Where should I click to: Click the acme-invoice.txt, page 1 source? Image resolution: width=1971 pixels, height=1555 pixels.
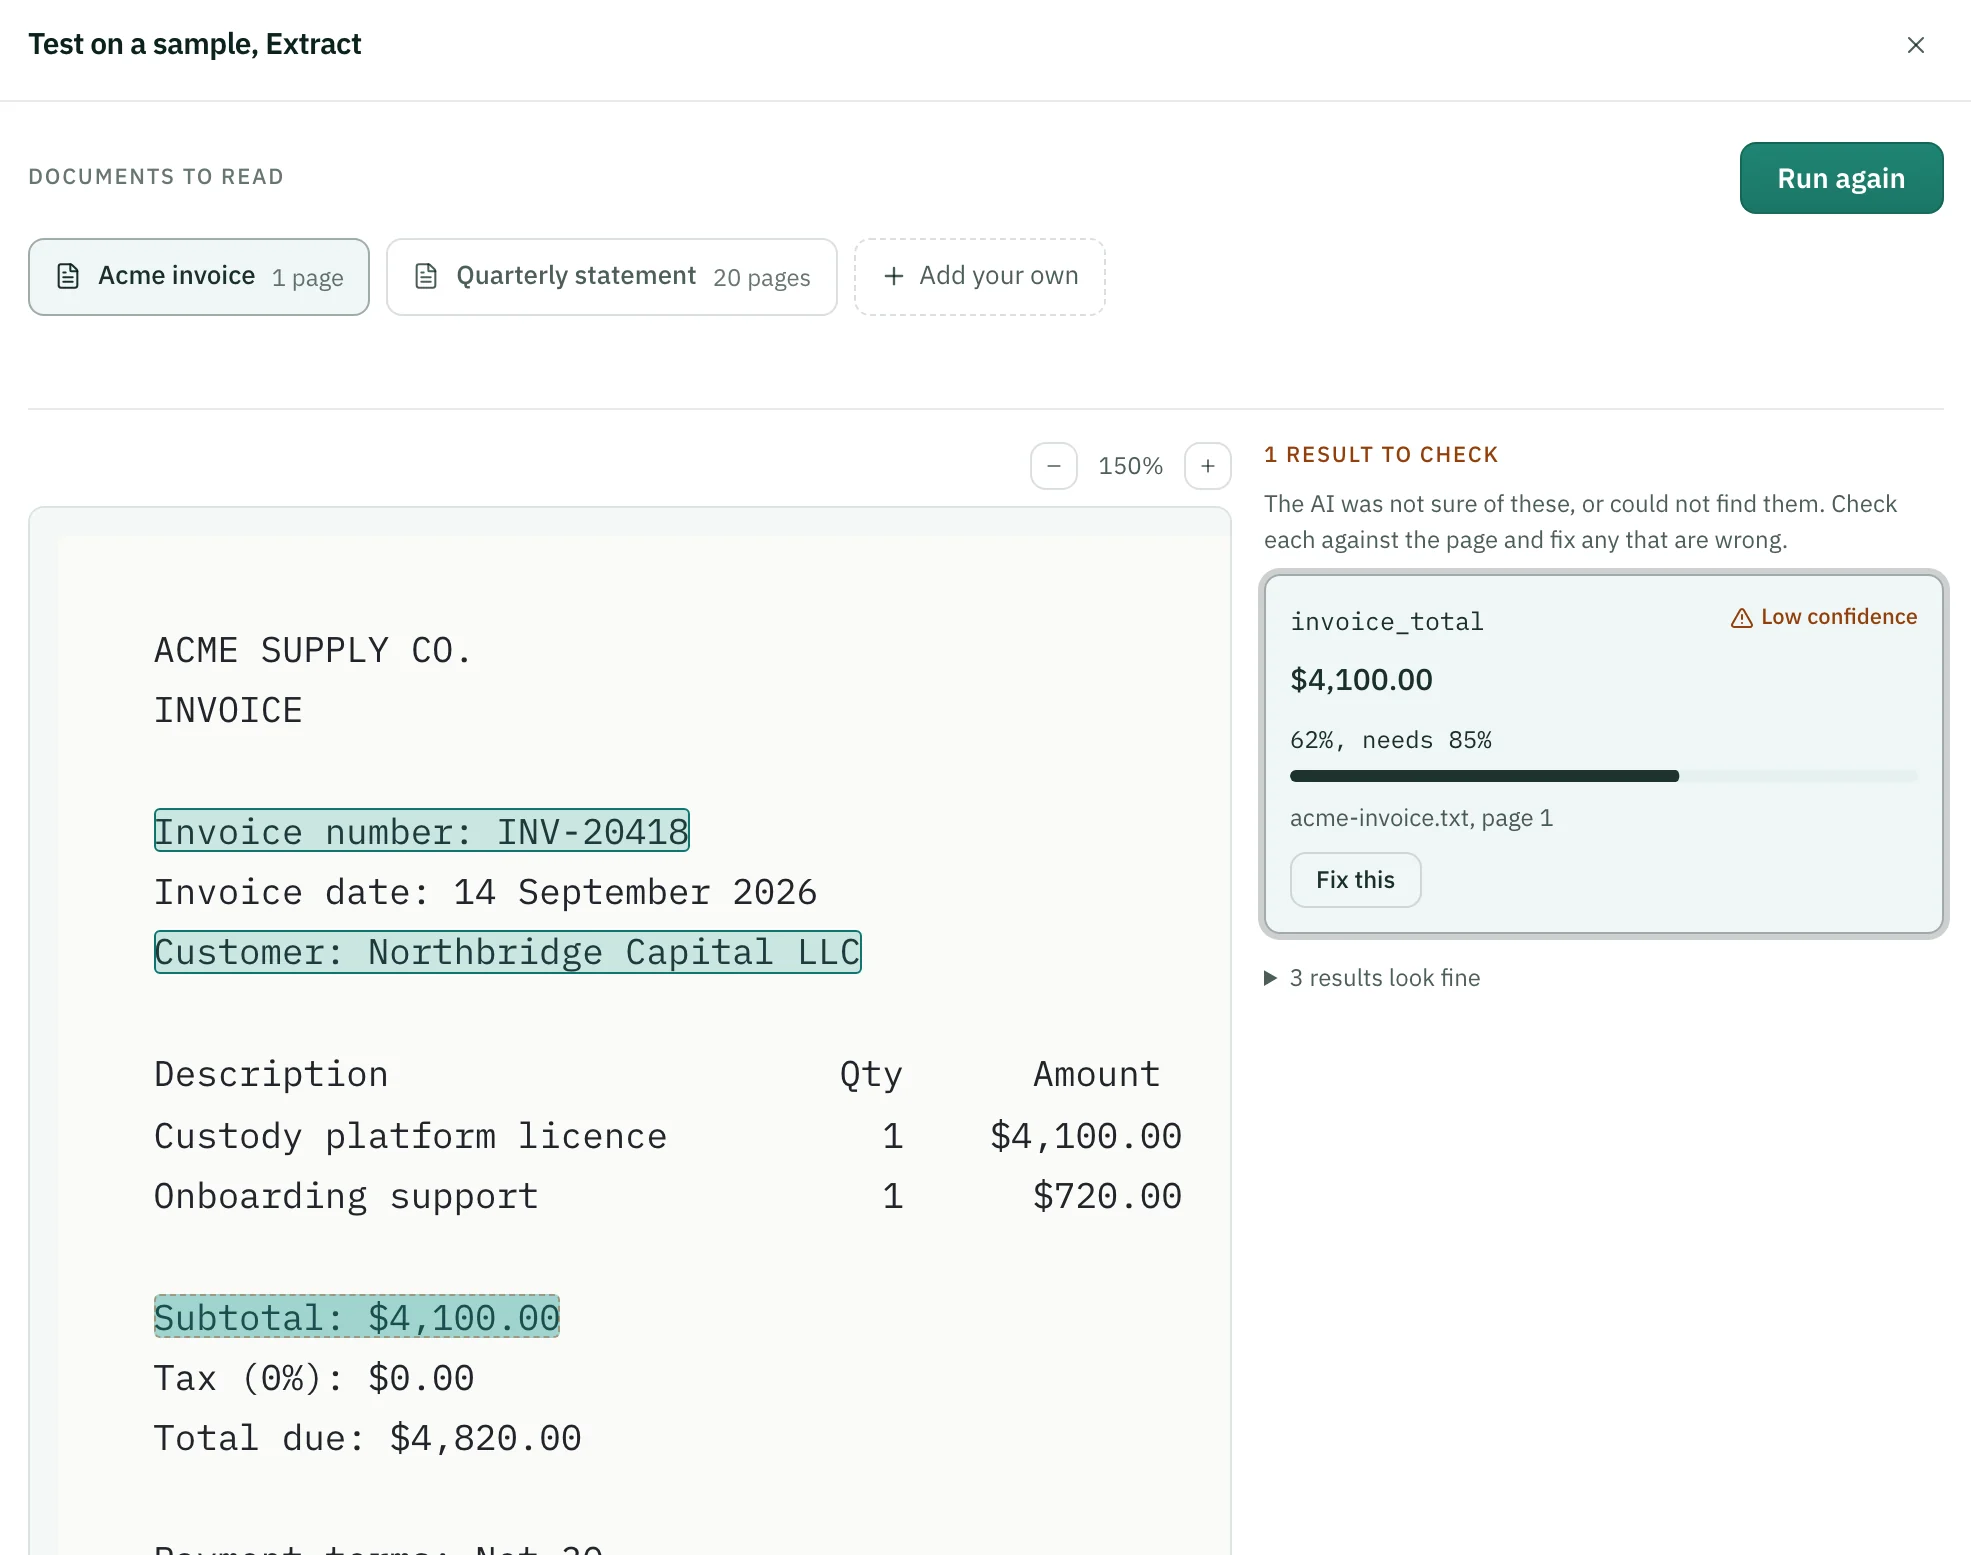point(1421,818)
